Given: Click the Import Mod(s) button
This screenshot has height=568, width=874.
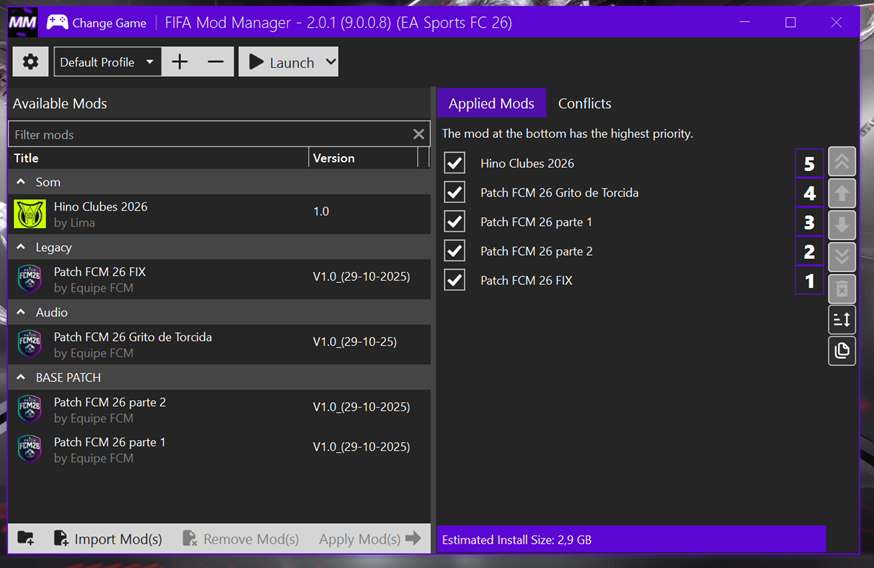Looking at the screenshot, I should 108,539.
